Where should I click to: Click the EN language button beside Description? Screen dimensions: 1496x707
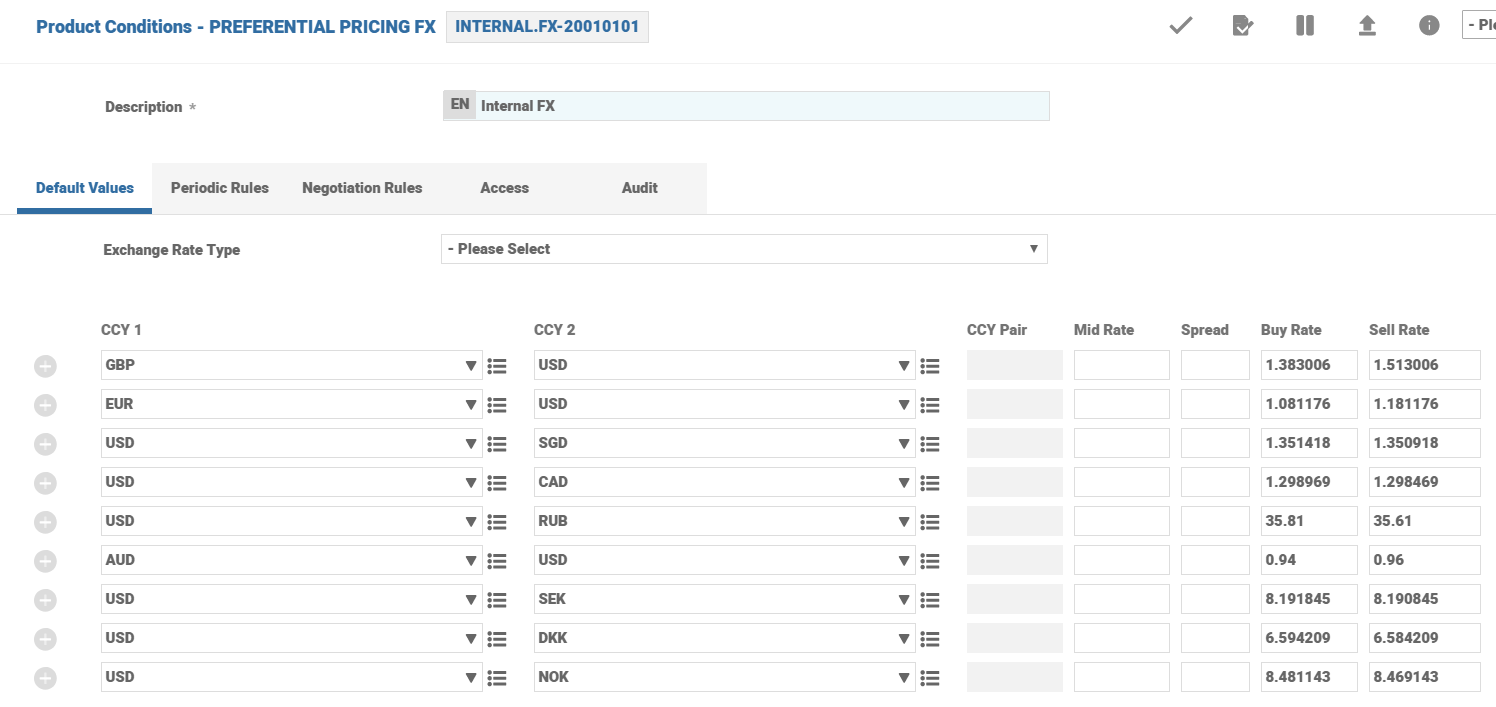(x=460, y=105)
